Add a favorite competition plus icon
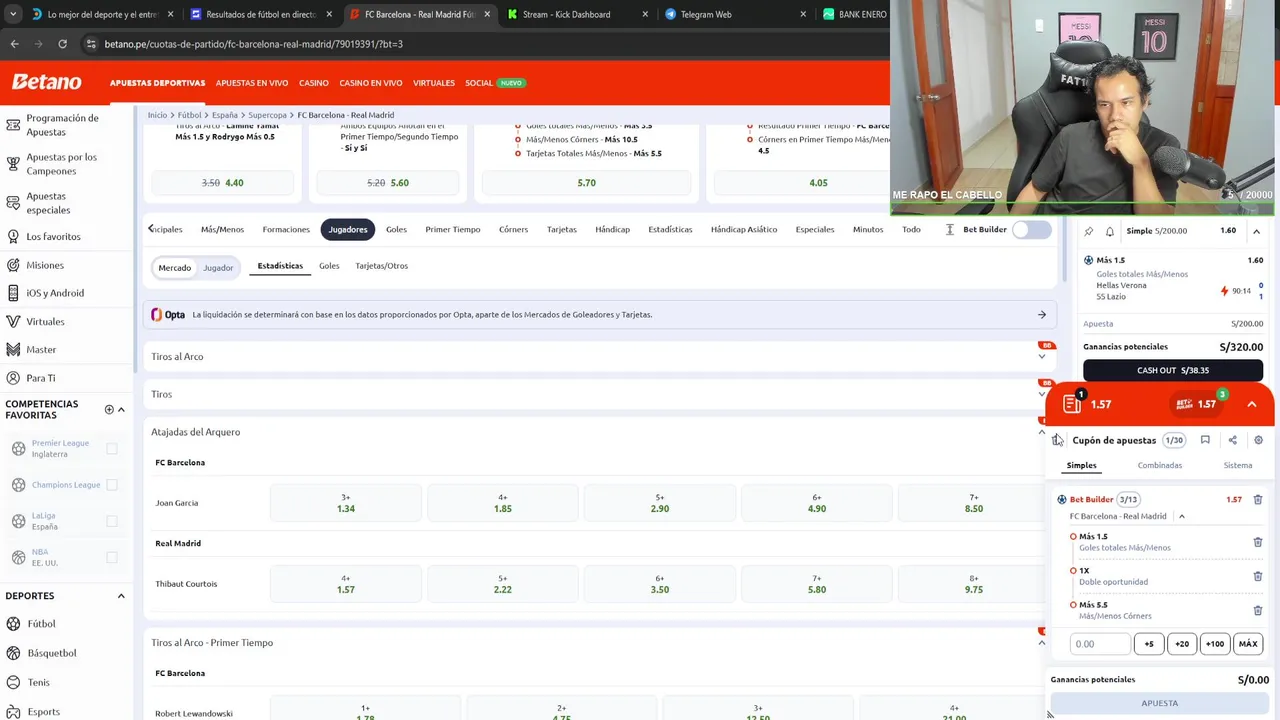Screen dimensions: 1280x720 click(x=109, y=409)
